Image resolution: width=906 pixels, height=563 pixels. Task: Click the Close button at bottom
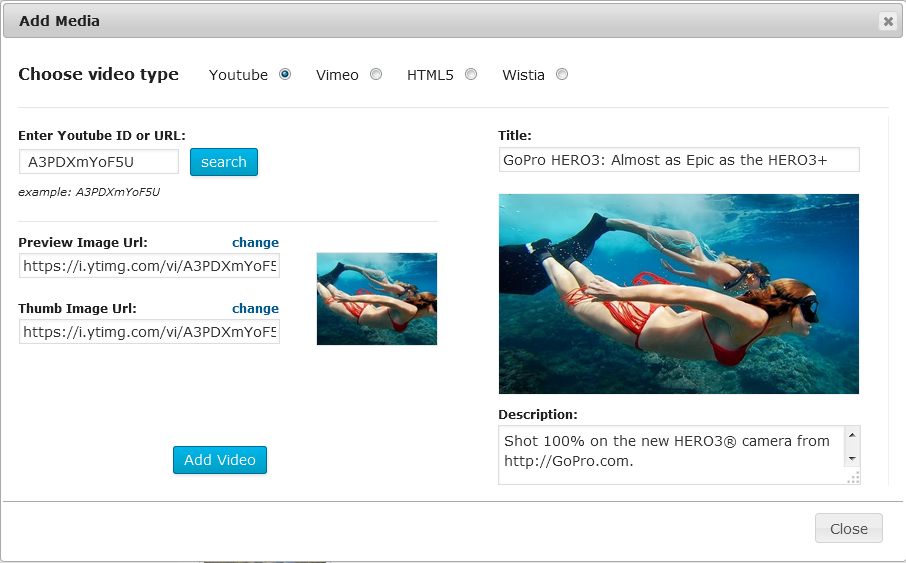[x=849, y=528]
